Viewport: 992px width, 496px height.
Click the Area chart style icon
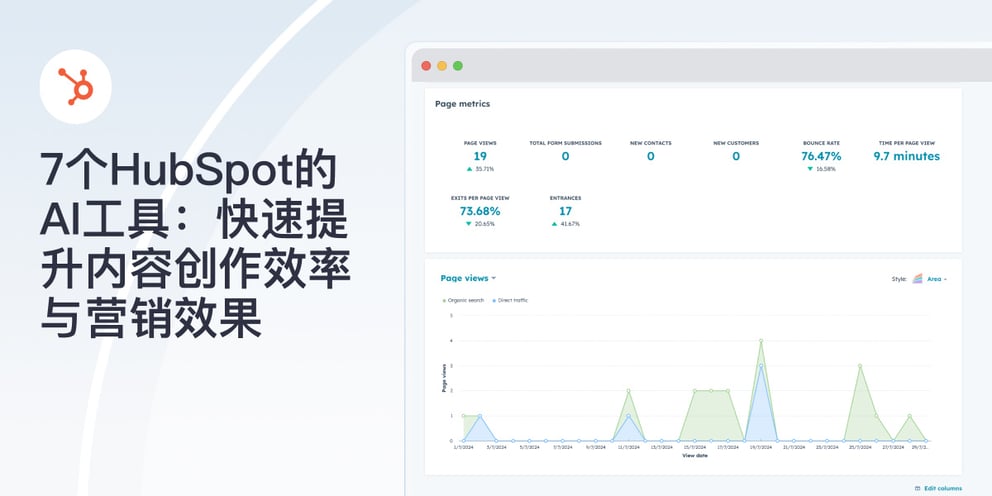click(x=917, y=279)
